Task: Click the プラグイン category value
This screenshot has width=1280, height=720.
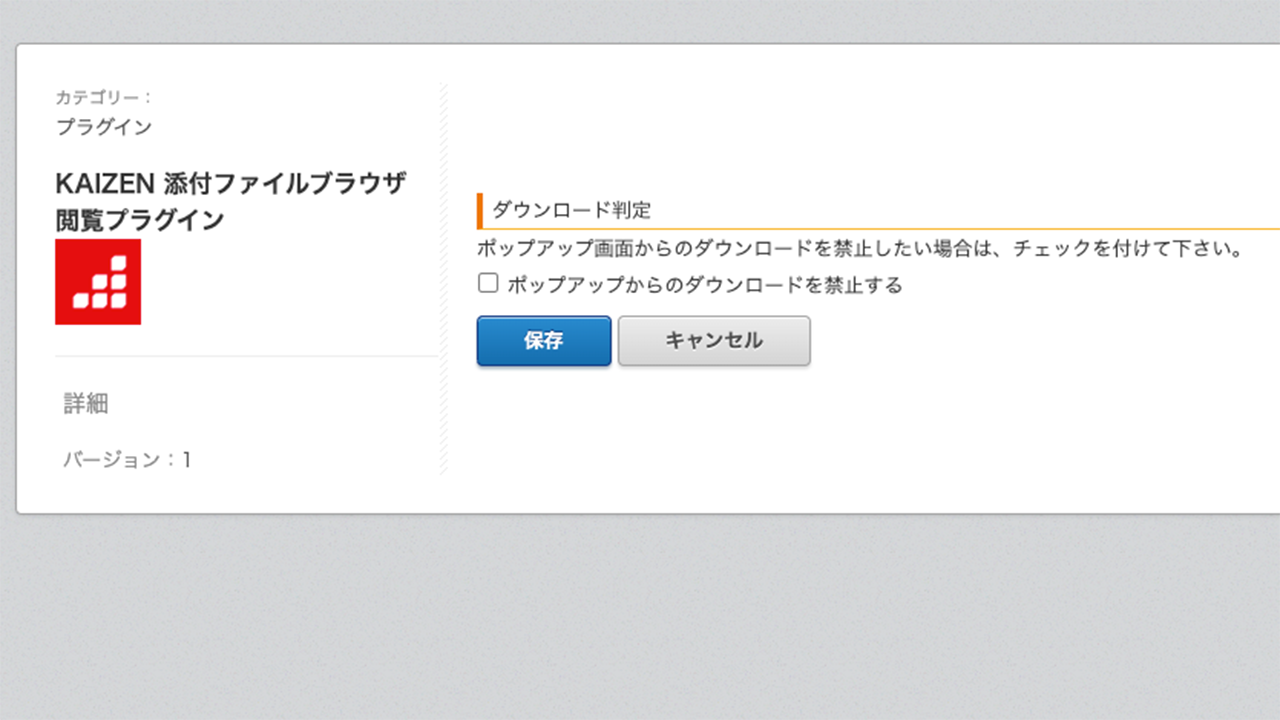Action: [x=104, y=127]
